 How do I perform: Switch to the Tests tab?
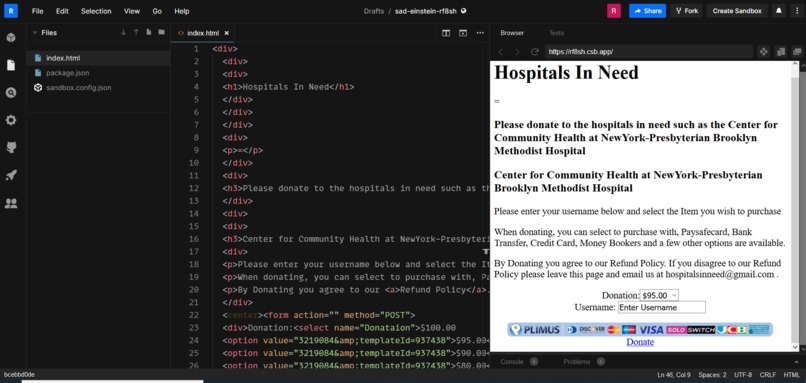point(556,33)
